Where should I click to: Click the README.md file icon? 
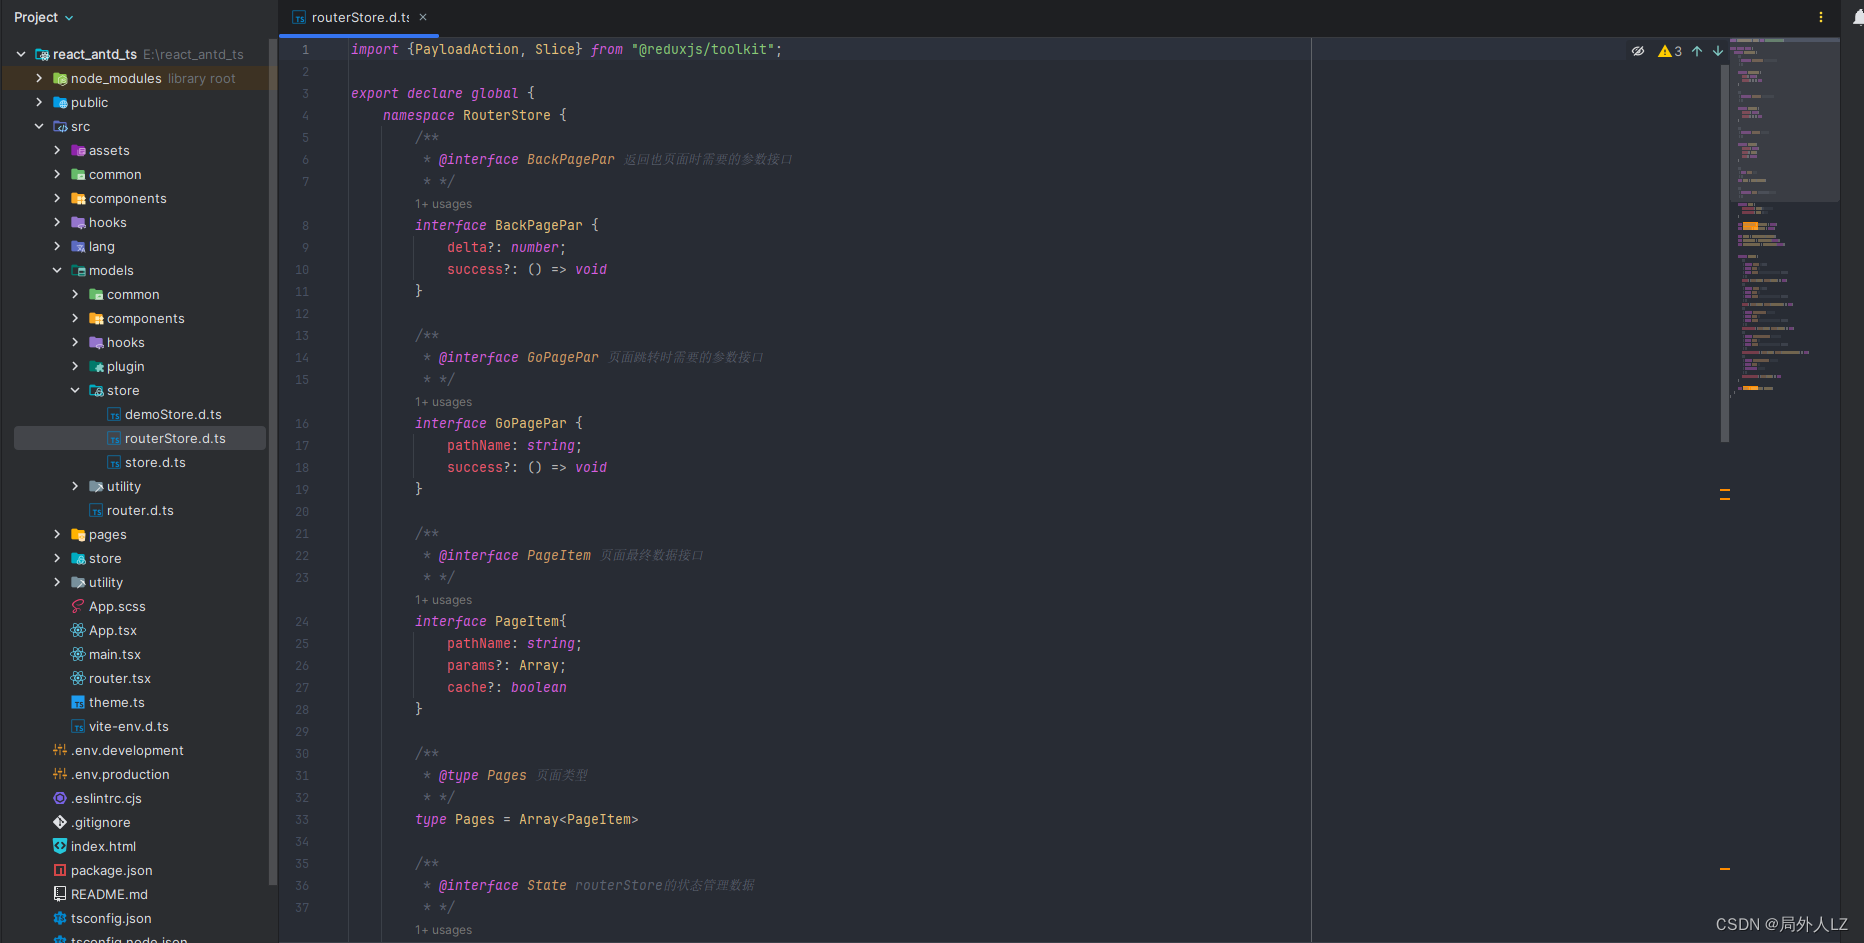coord(60,894)
